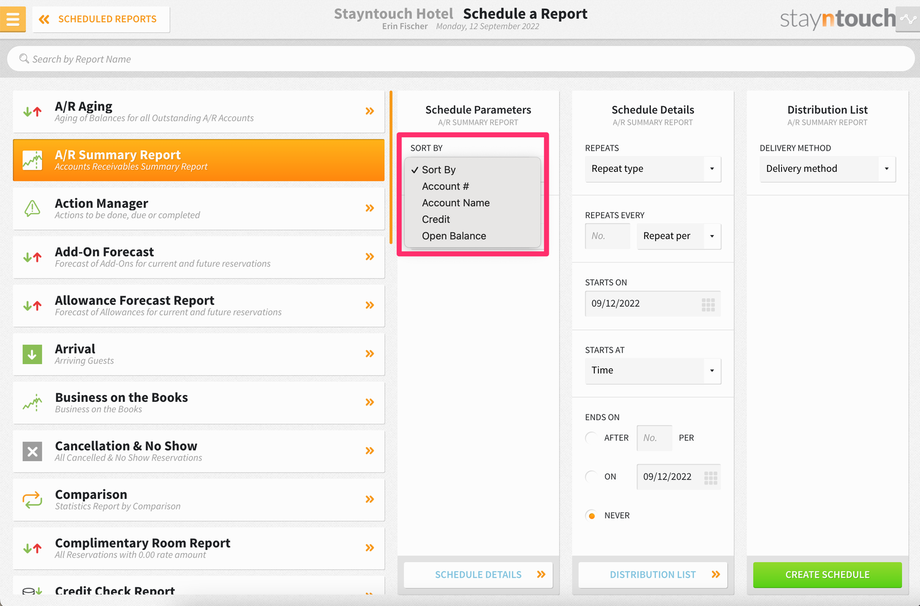Click the A/R Aging chevron arrows
Image resolution: width=920 pixels, height=606 pixels.
coord(370,111)
